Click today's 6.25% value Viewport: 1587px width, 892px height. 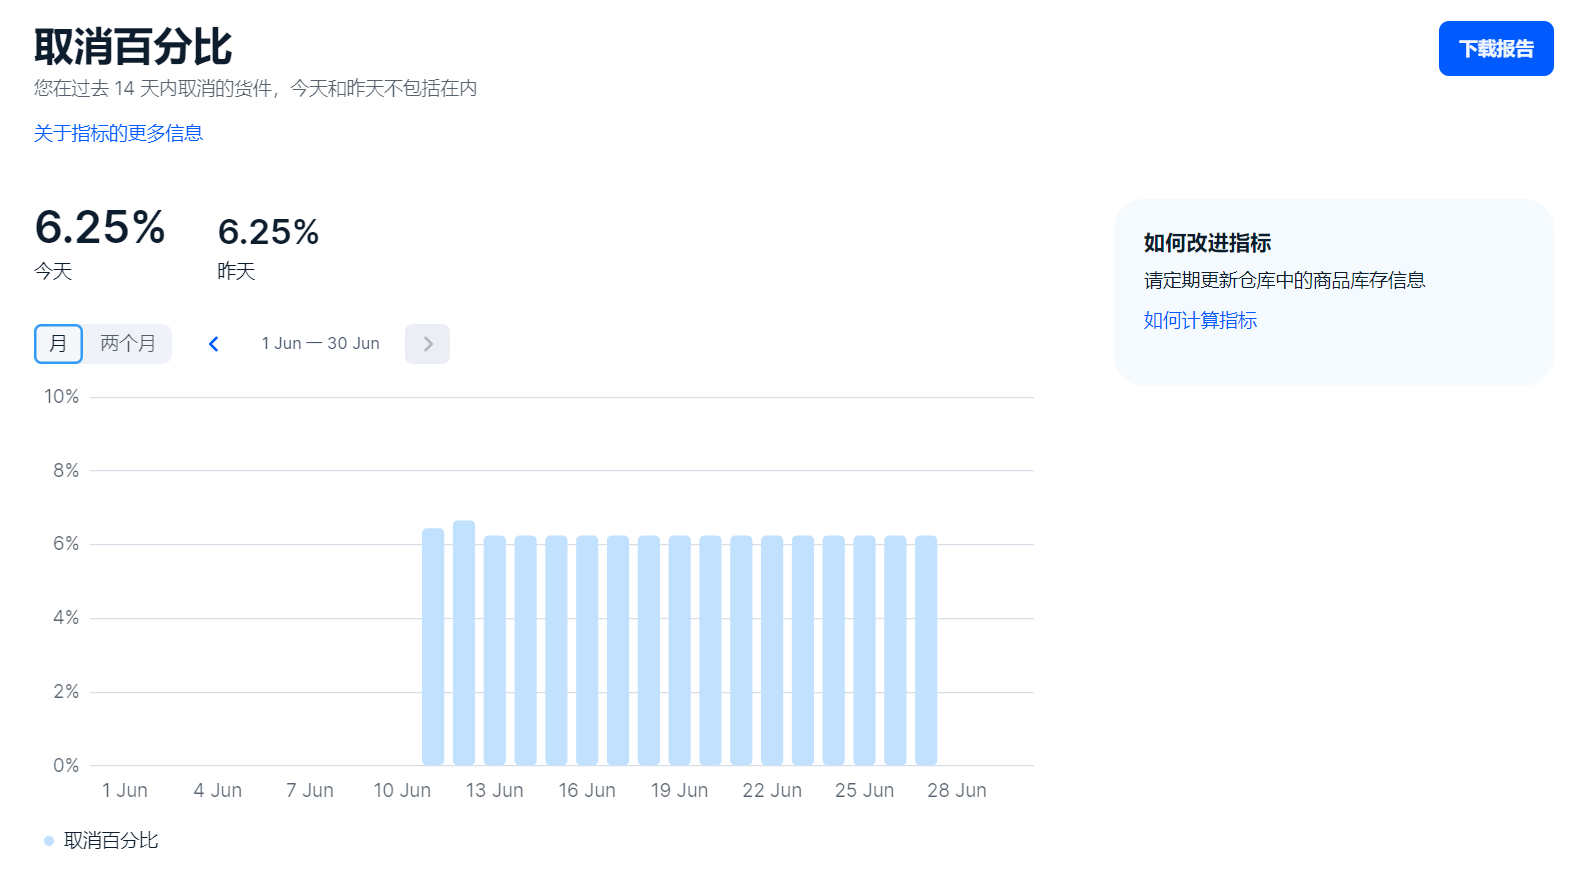point(100,228)
